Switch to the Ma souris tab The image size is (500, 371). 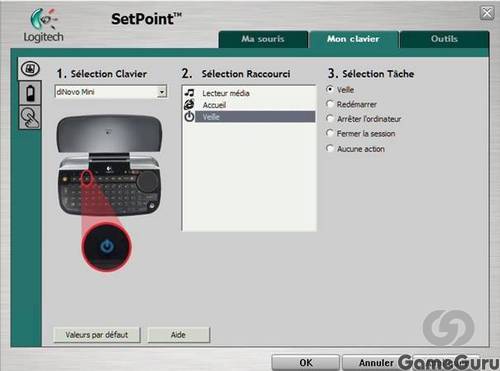tap(263, 39)
